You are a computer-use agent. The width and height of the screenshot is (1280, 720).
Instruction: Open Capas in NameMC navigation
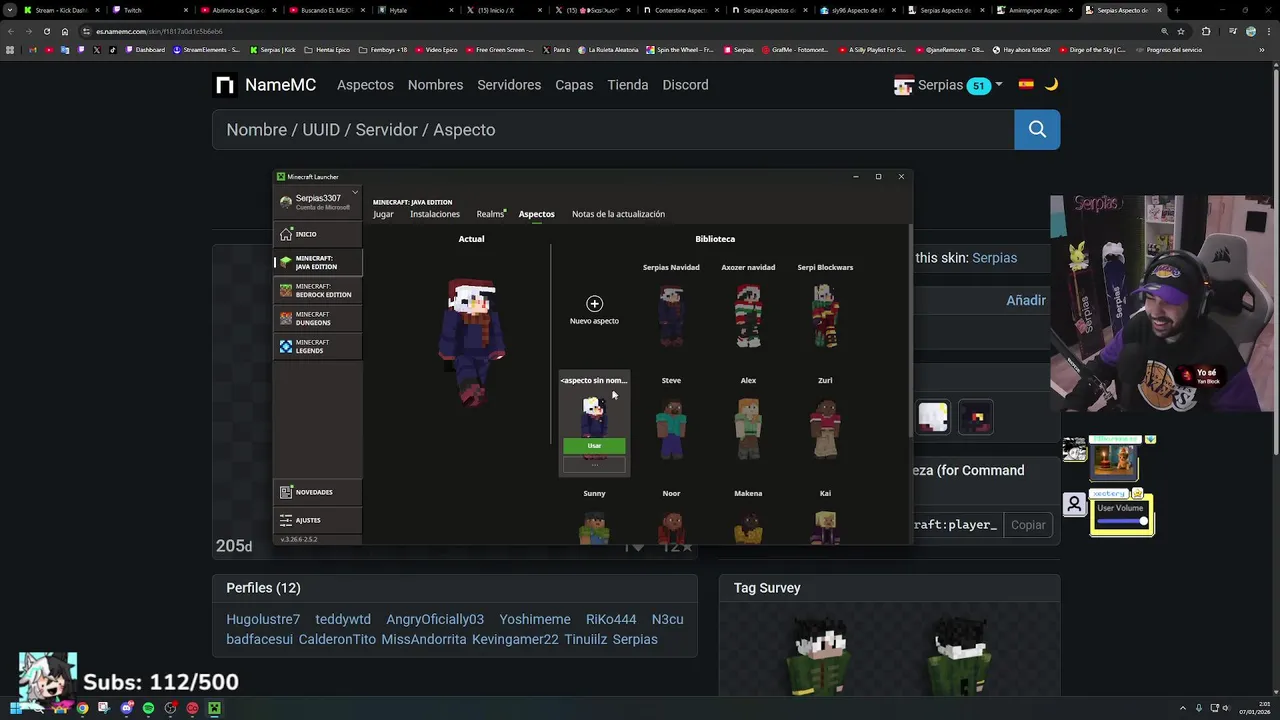574,85
